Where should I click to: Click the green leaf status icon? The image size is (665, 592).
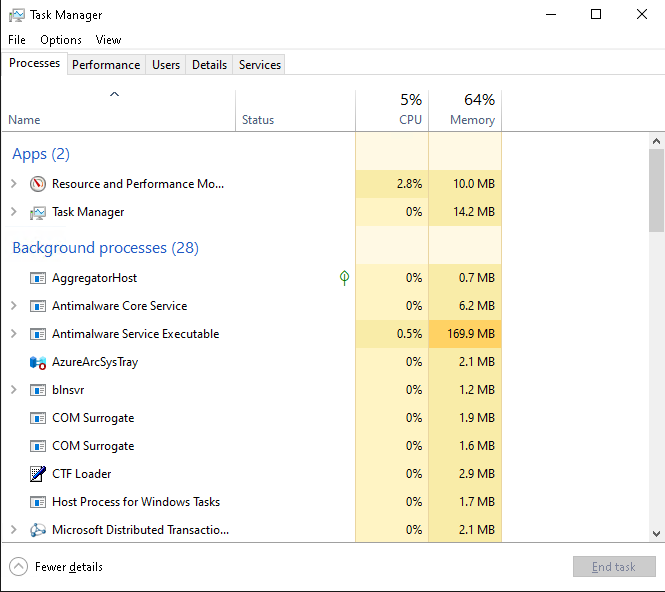[344, 278]
